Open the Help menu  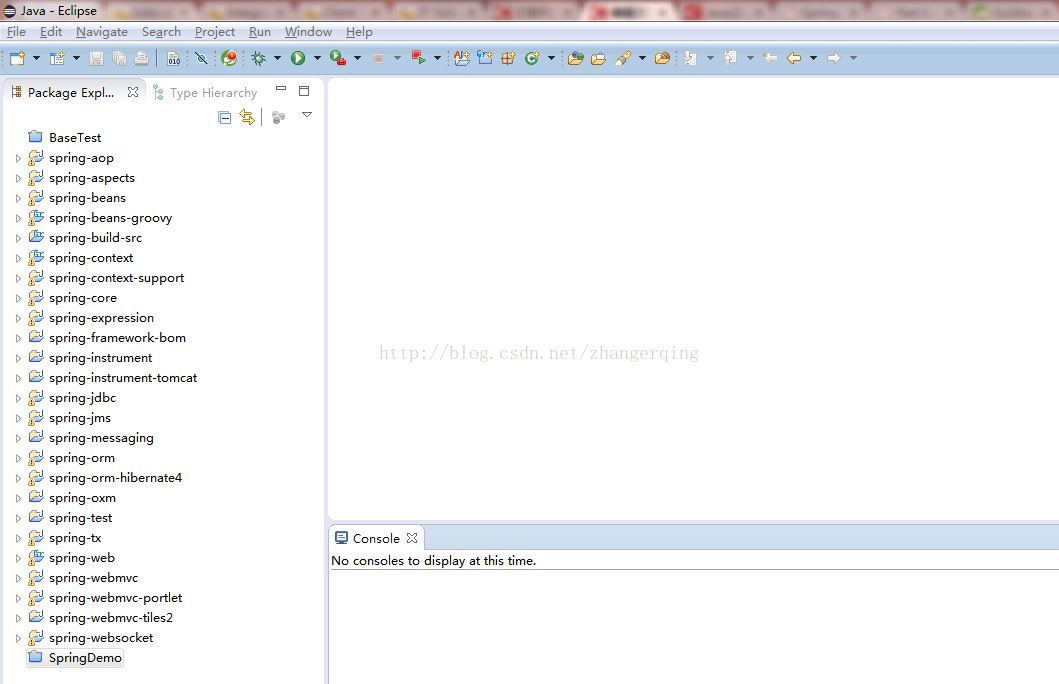pos(359,32)
